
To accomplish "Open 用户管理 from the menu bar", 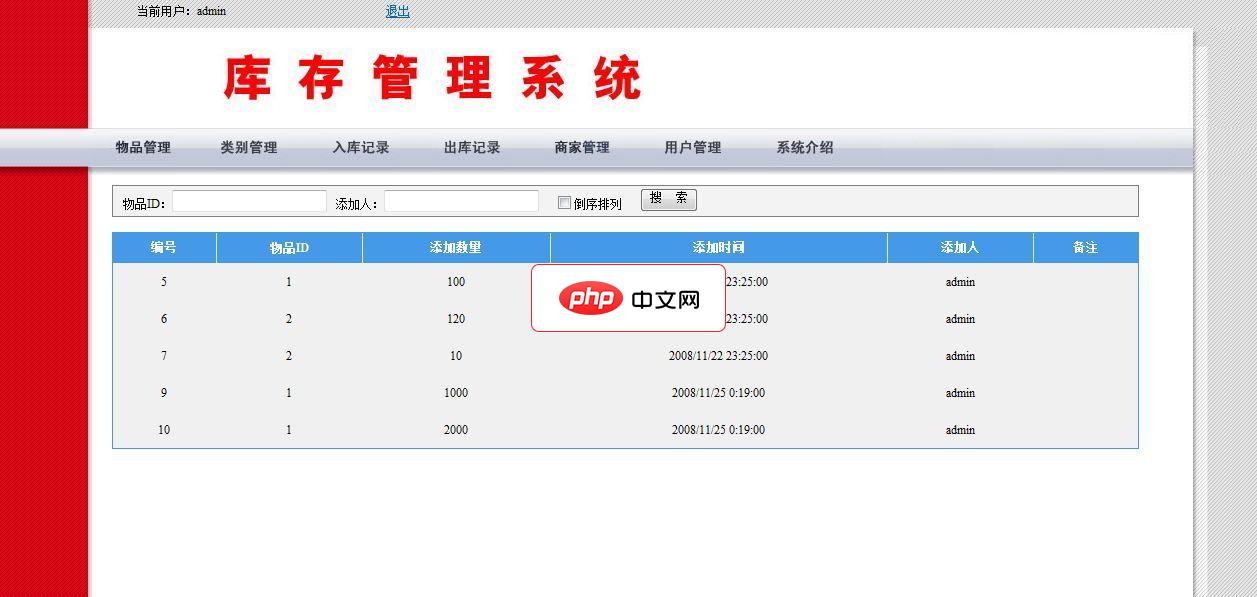I will (692, 146).
